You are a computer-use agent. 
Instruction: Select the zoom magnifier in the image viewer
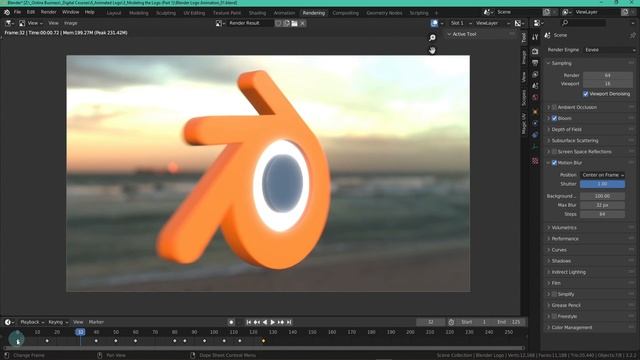point(432,38)
